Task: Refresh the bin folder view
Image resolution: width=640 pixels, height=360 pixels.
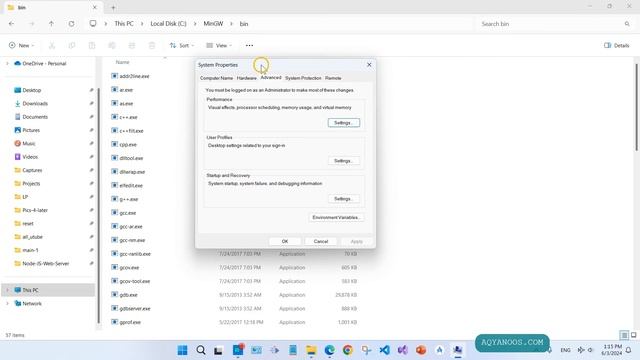Action: (71, 24)
